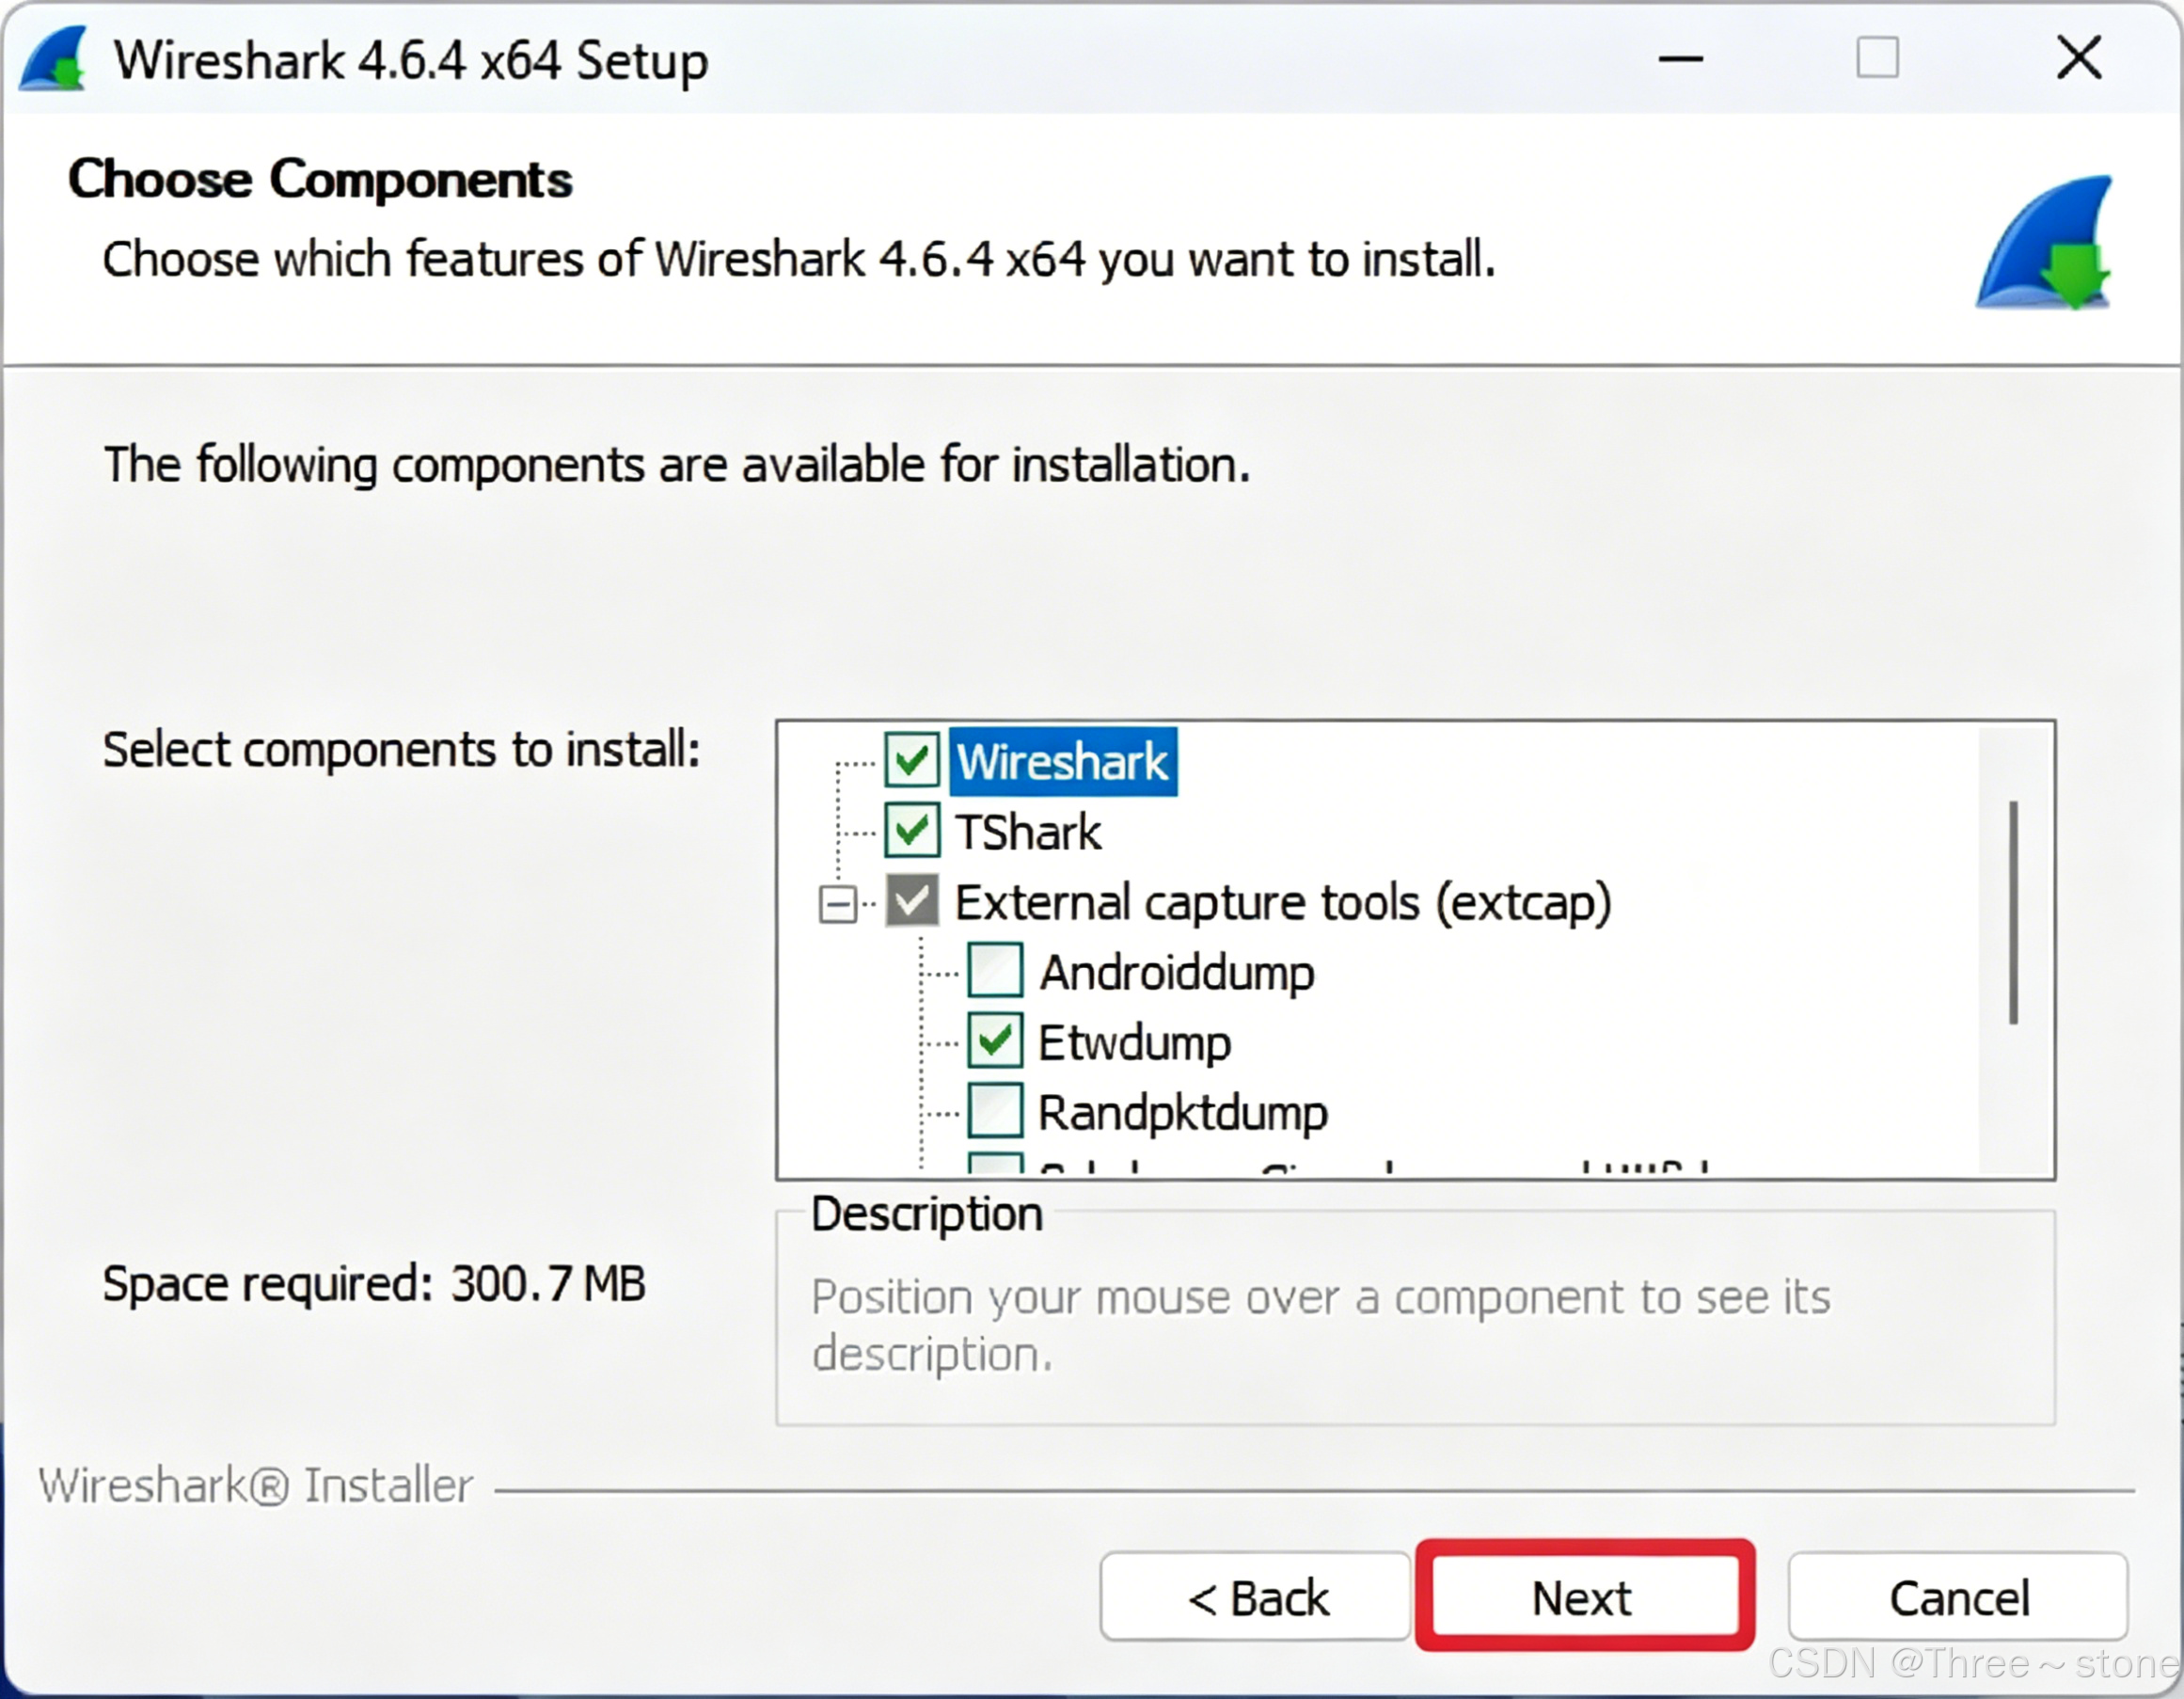This screenshot has height=1699, width=2184.
Task: Click the large Wireshark installer logo
Action: 2044,243
